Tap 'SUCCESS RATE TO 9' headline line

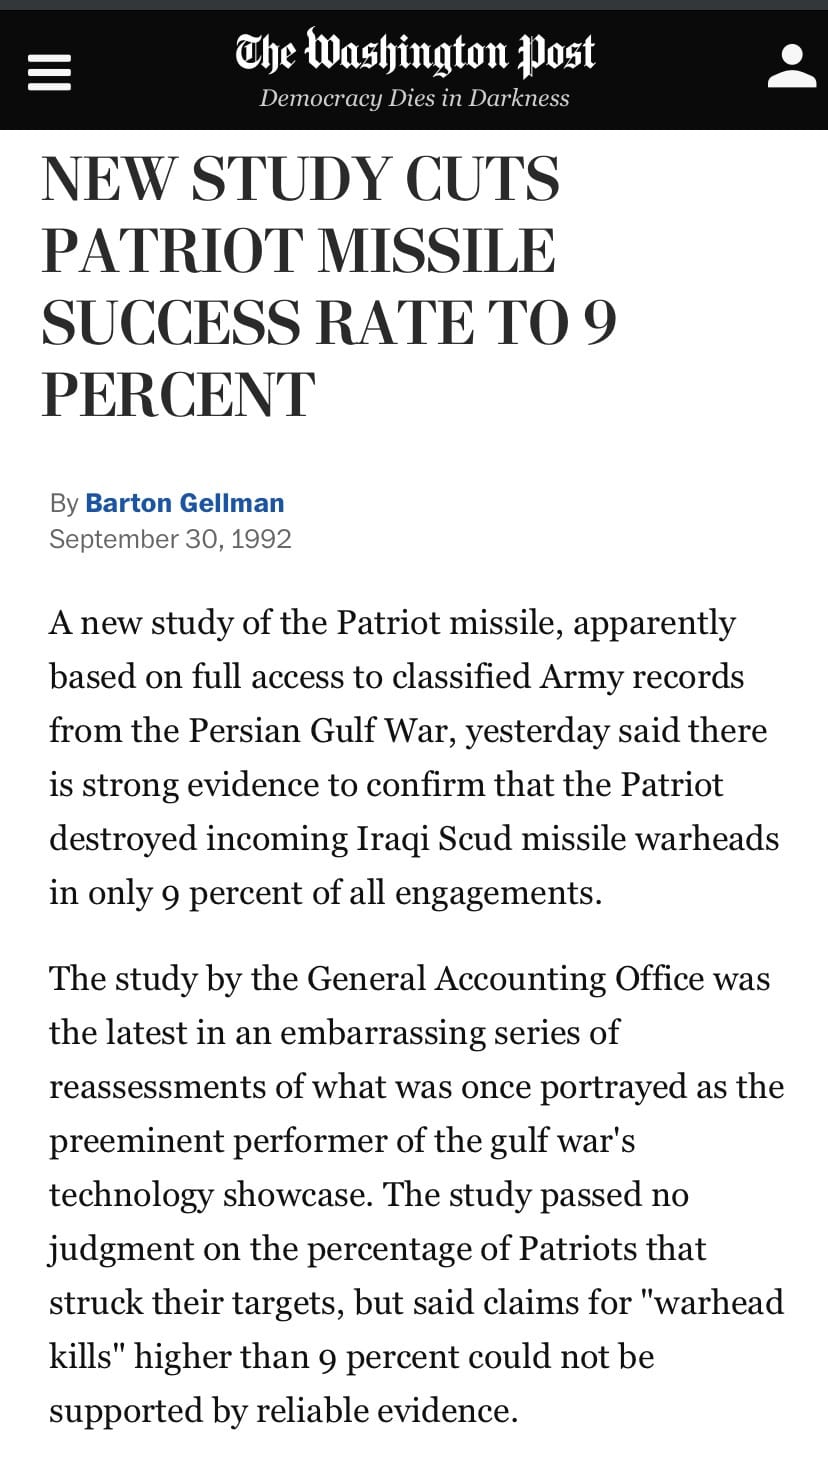tap(329, 323)
